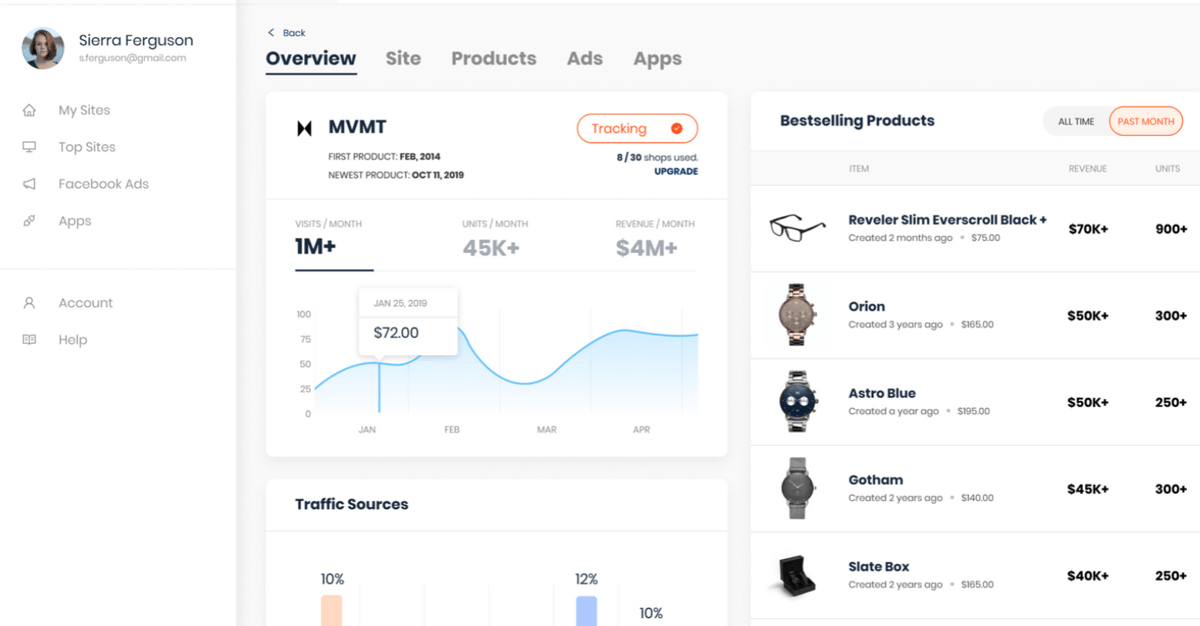Click the Facebook Ads megaphone icon
1200x626 pixels.
point(29,184)
